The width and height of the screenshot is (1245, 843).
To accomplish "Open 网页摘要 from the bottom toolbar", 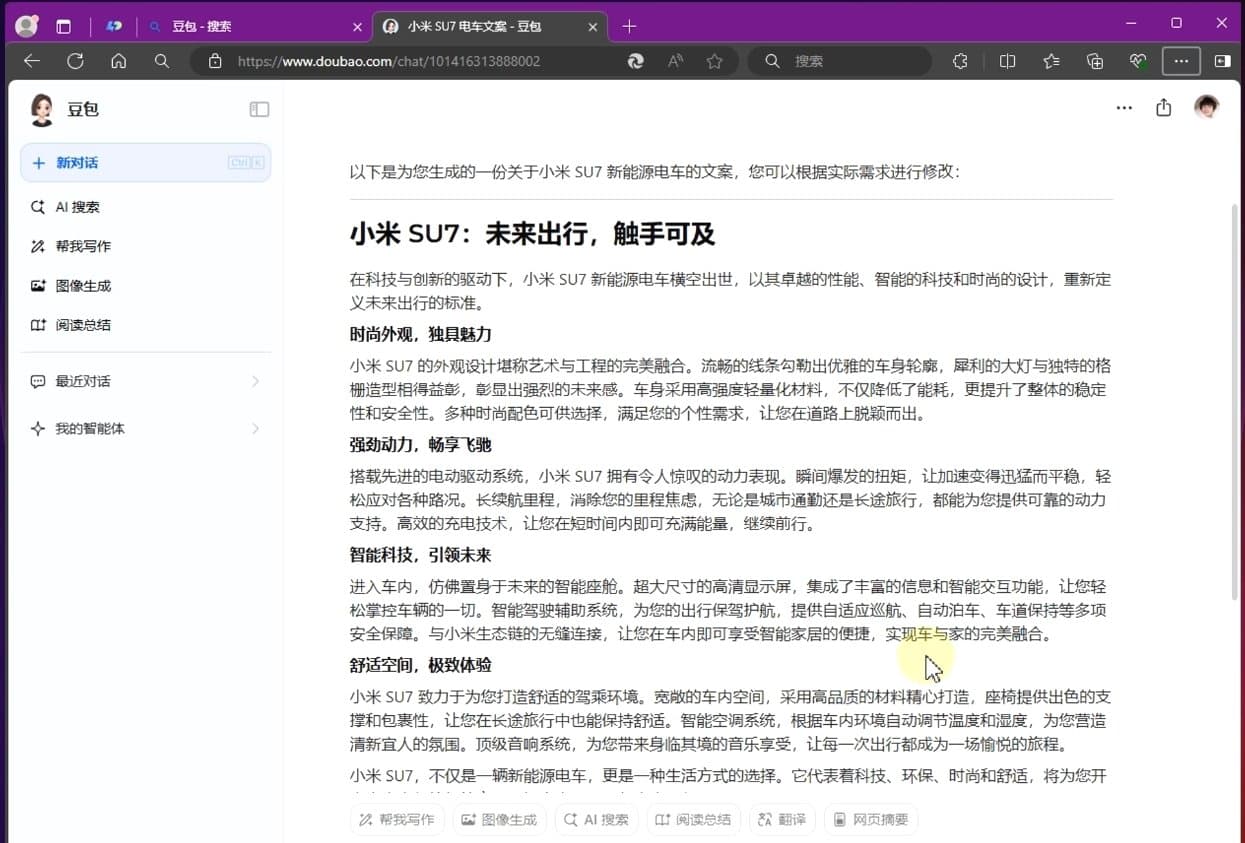I will (x=871, y=819).
